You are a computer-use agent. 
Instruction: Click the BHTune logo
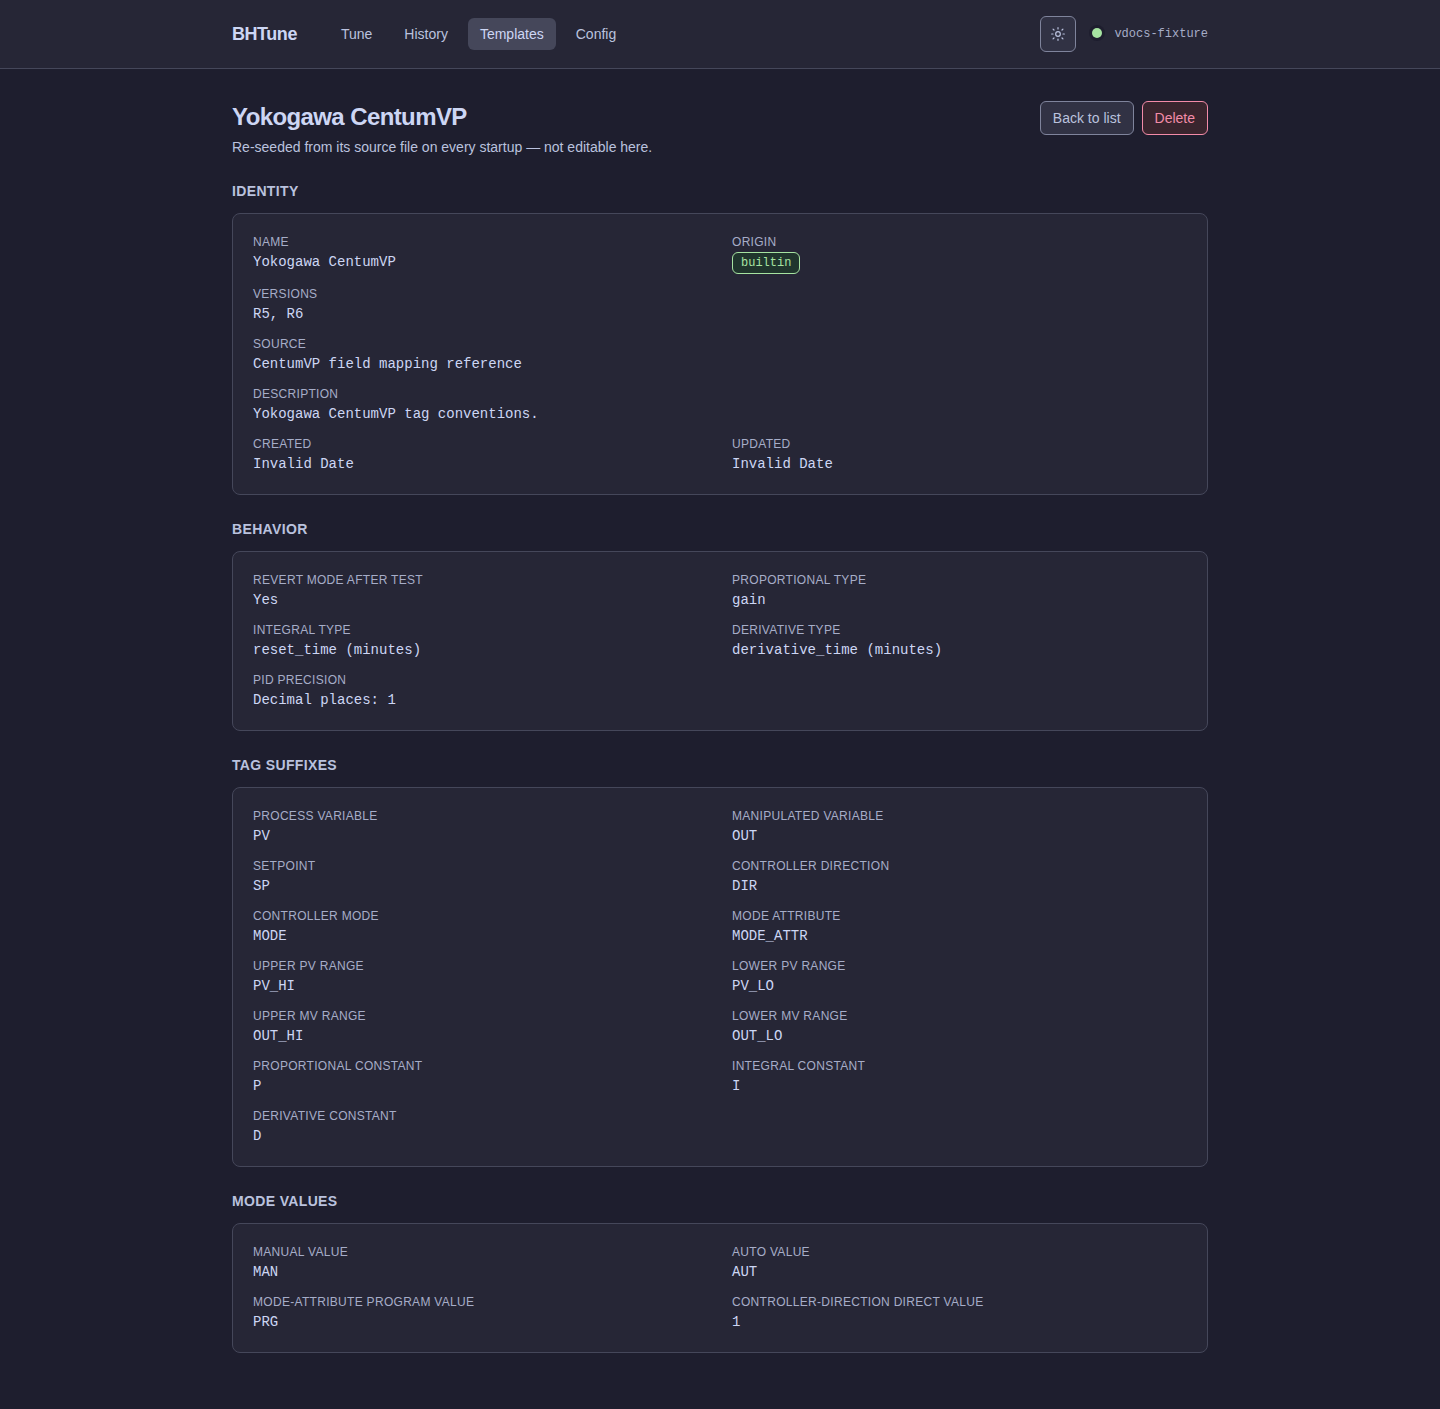[x=264, y=34]
